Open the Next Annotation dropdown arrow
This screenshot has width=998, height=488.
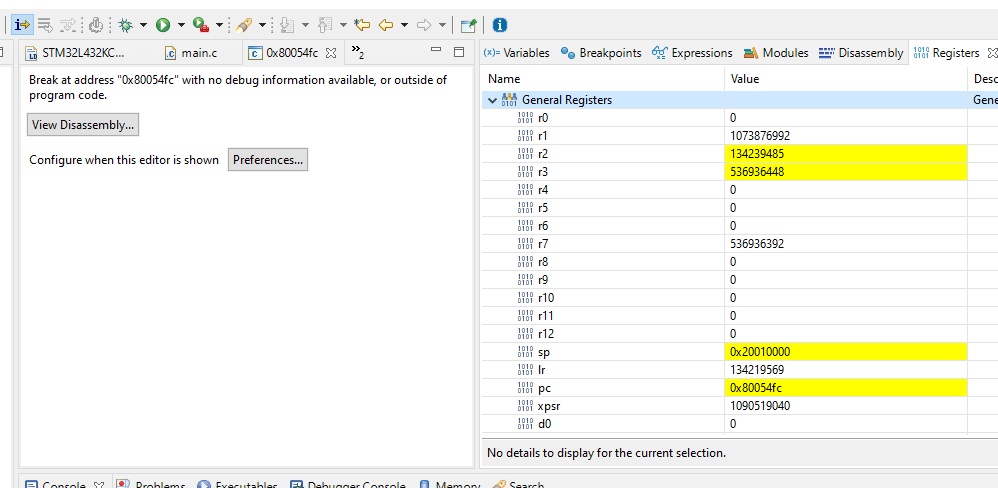click(305, 25)
